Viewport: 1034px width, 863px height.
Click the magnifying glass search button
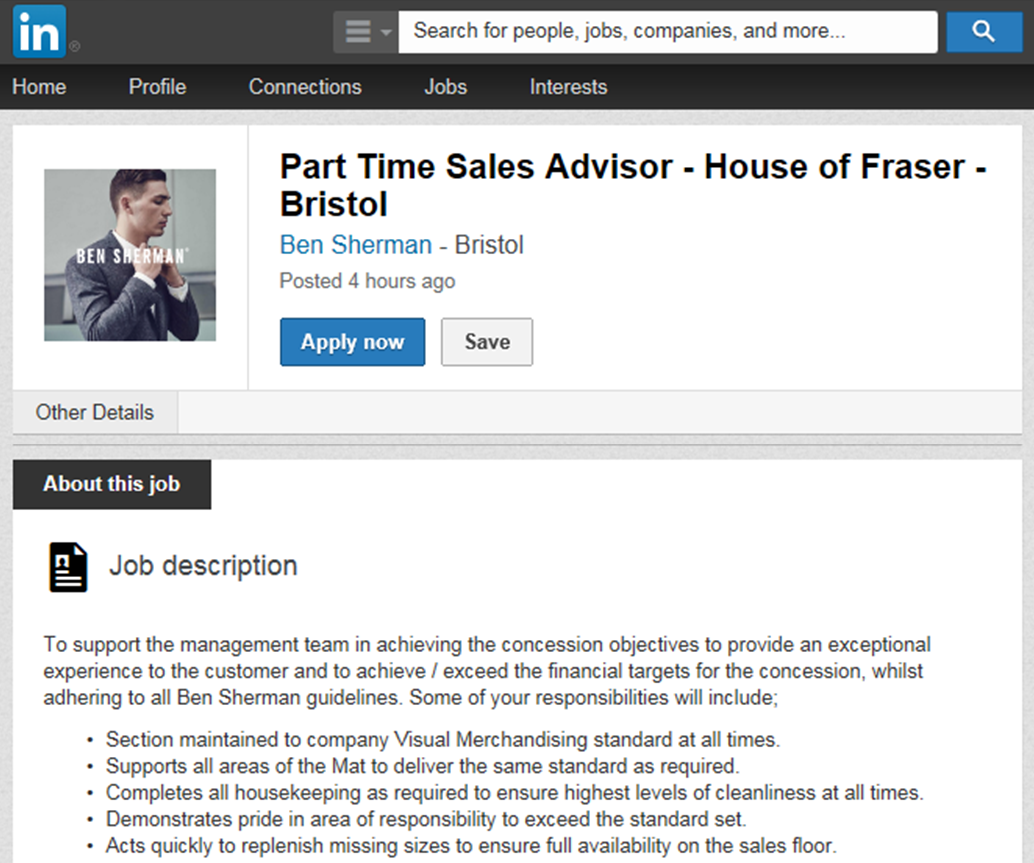[984, 32]
